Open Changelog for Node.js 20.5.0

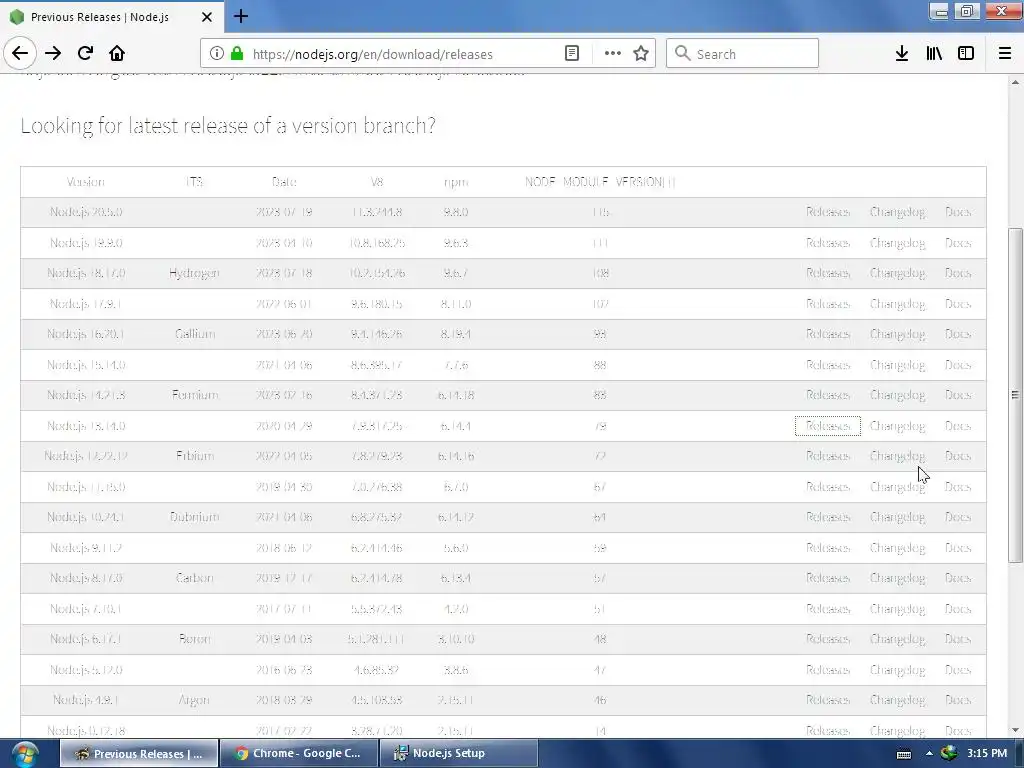(x=897, y=212)
